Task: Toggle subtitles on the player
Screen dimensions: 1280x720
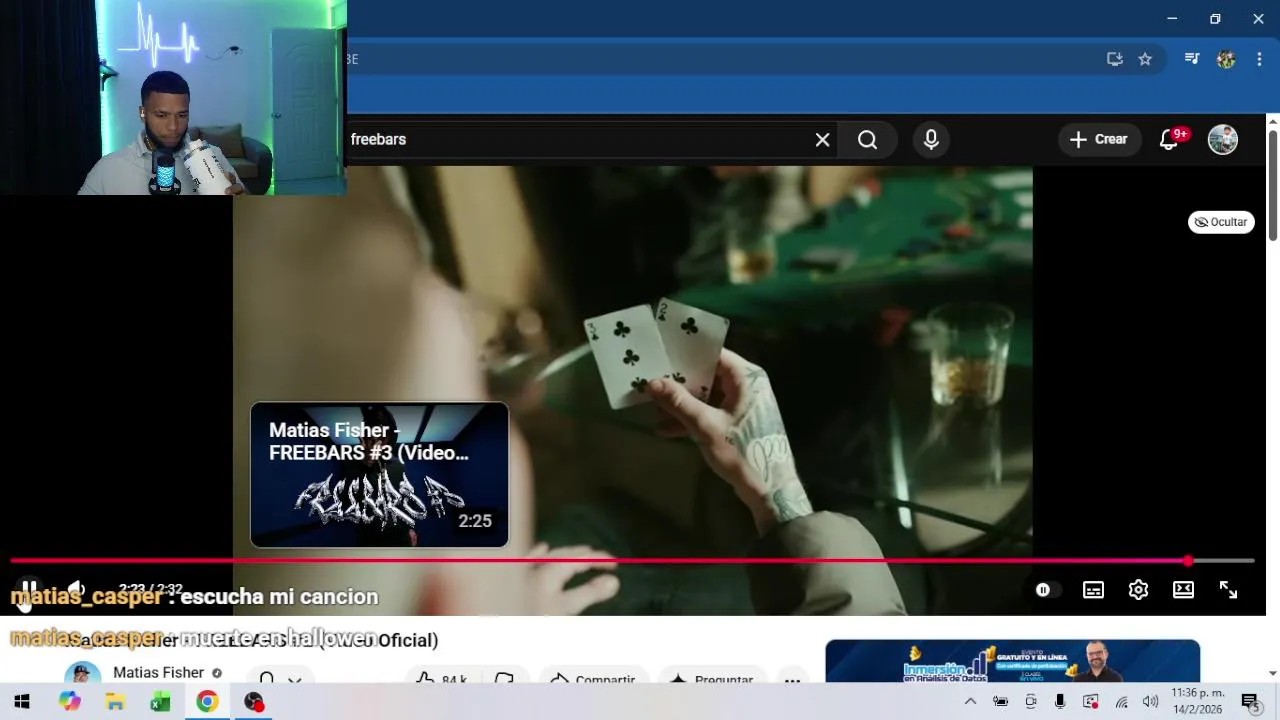Action: click(x=1093, y=590)
